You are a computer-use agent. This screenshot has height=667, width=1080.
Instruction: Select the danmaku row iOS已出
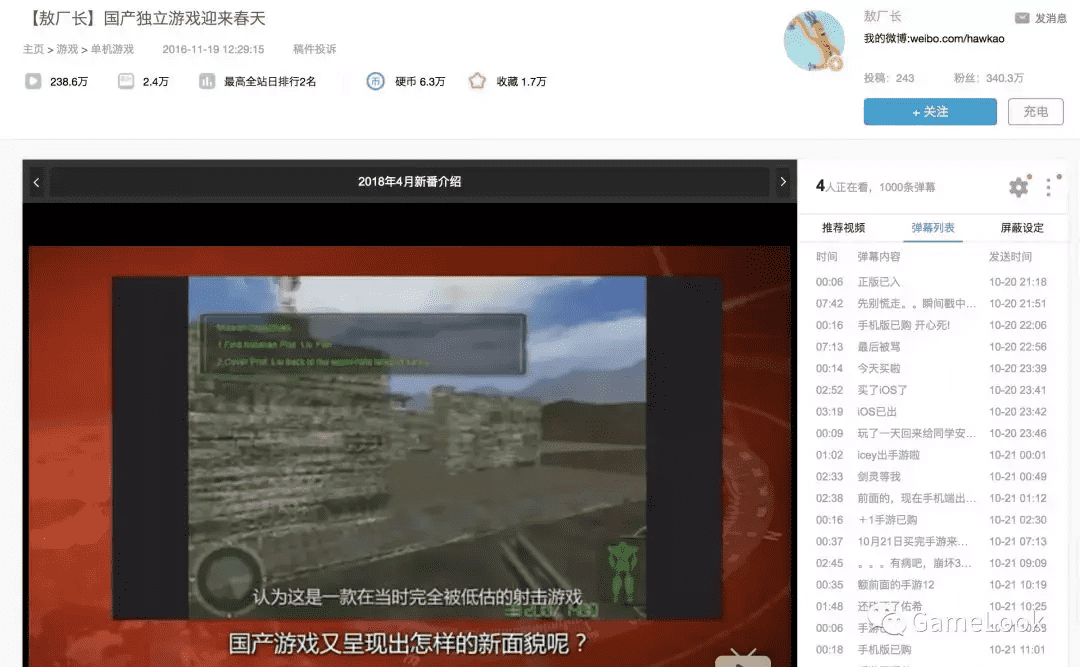[931, 412]
